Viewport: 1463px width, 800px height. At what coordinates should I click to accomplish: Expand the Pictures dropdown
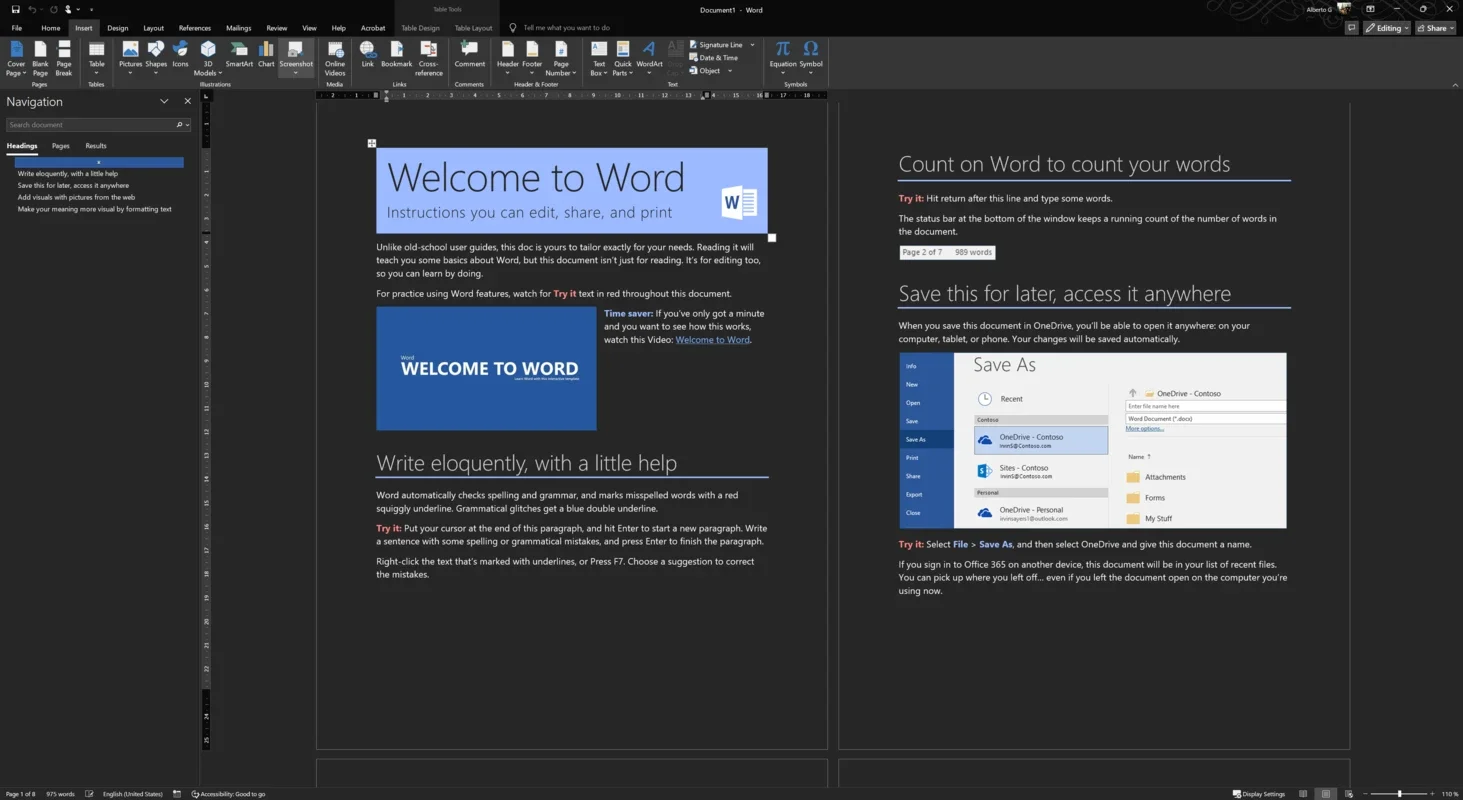[131, 58]
